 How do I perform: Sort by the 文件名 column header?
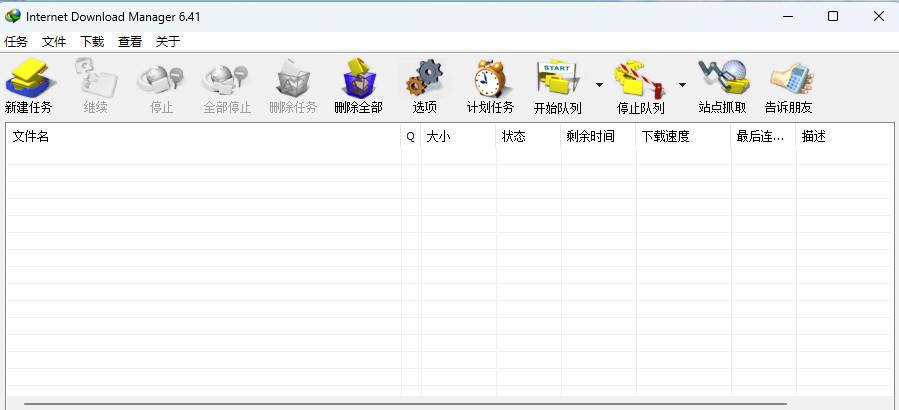[204, 136]
